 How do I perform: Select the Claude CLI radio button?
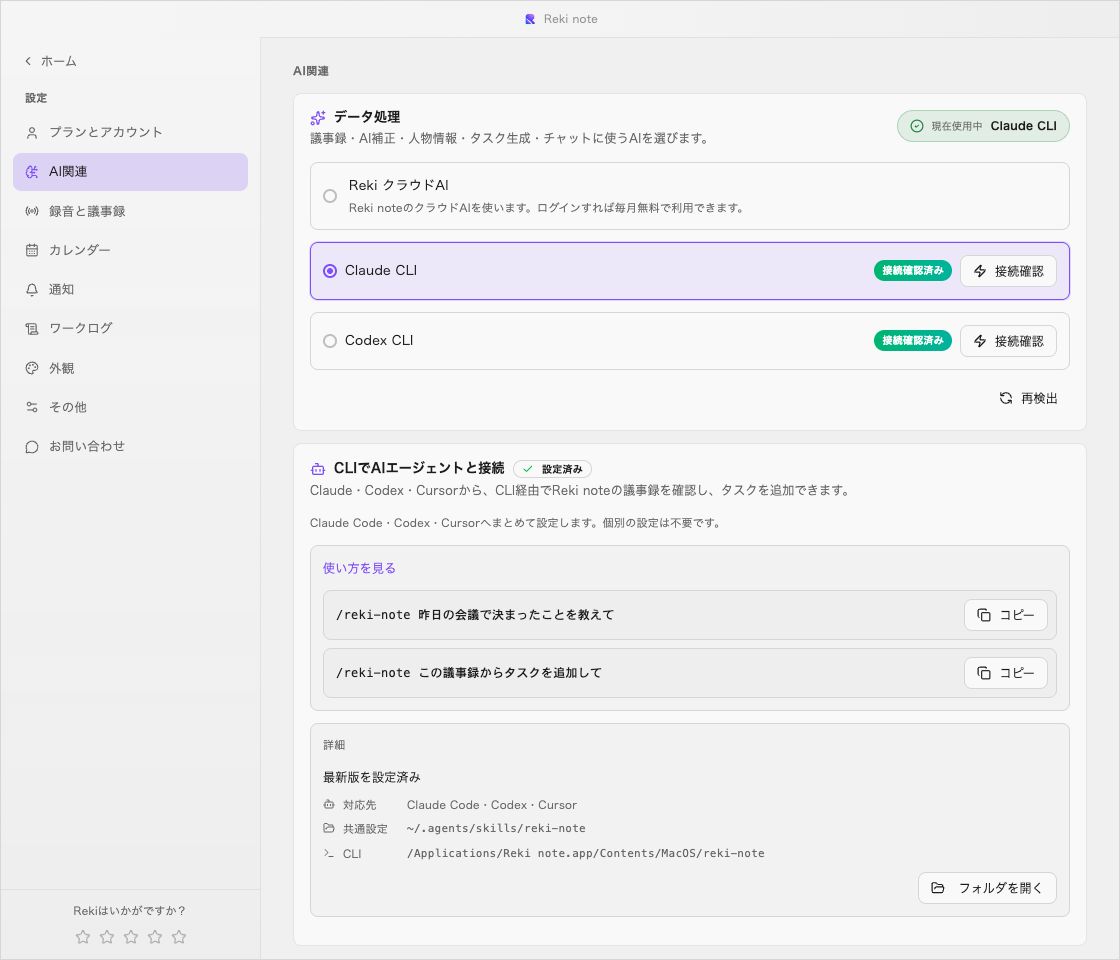[x=330, y=271]
